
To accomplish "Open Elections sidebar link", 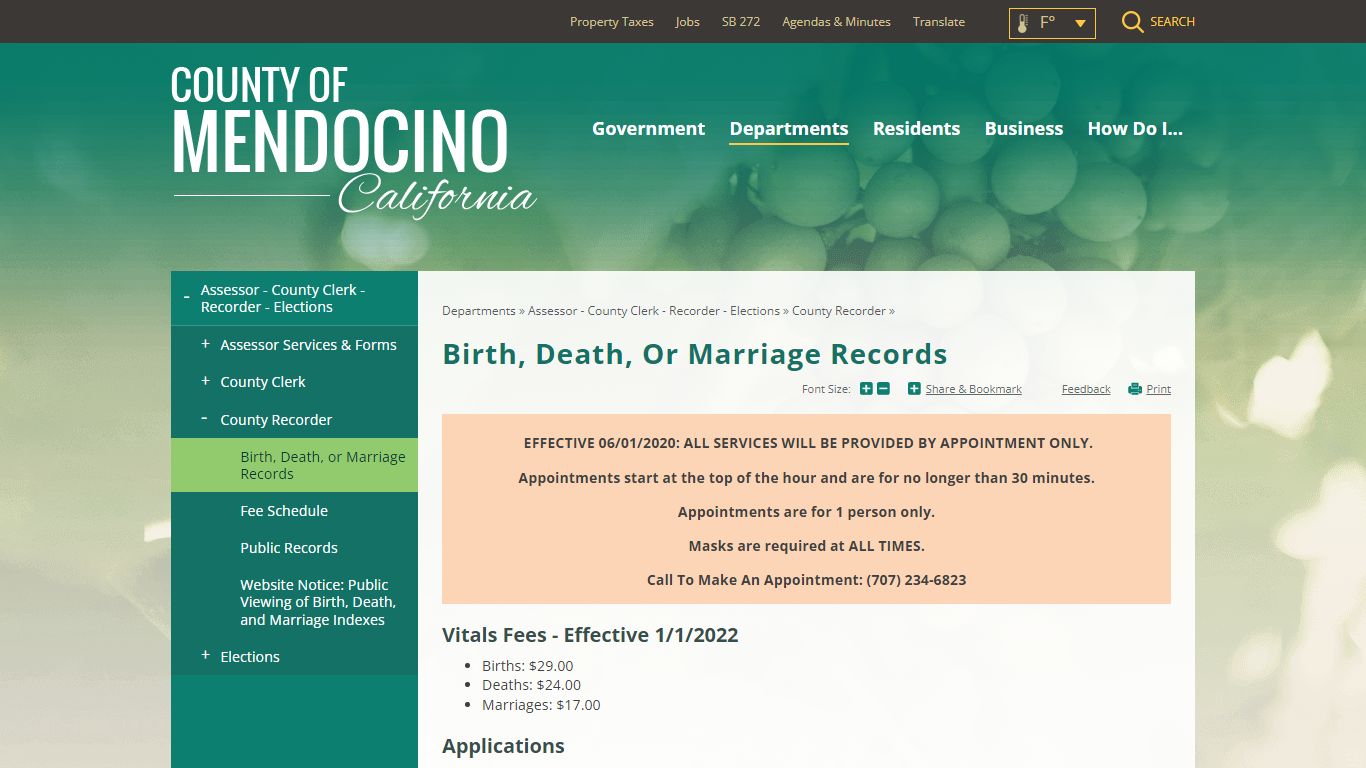I will point(250,657).
